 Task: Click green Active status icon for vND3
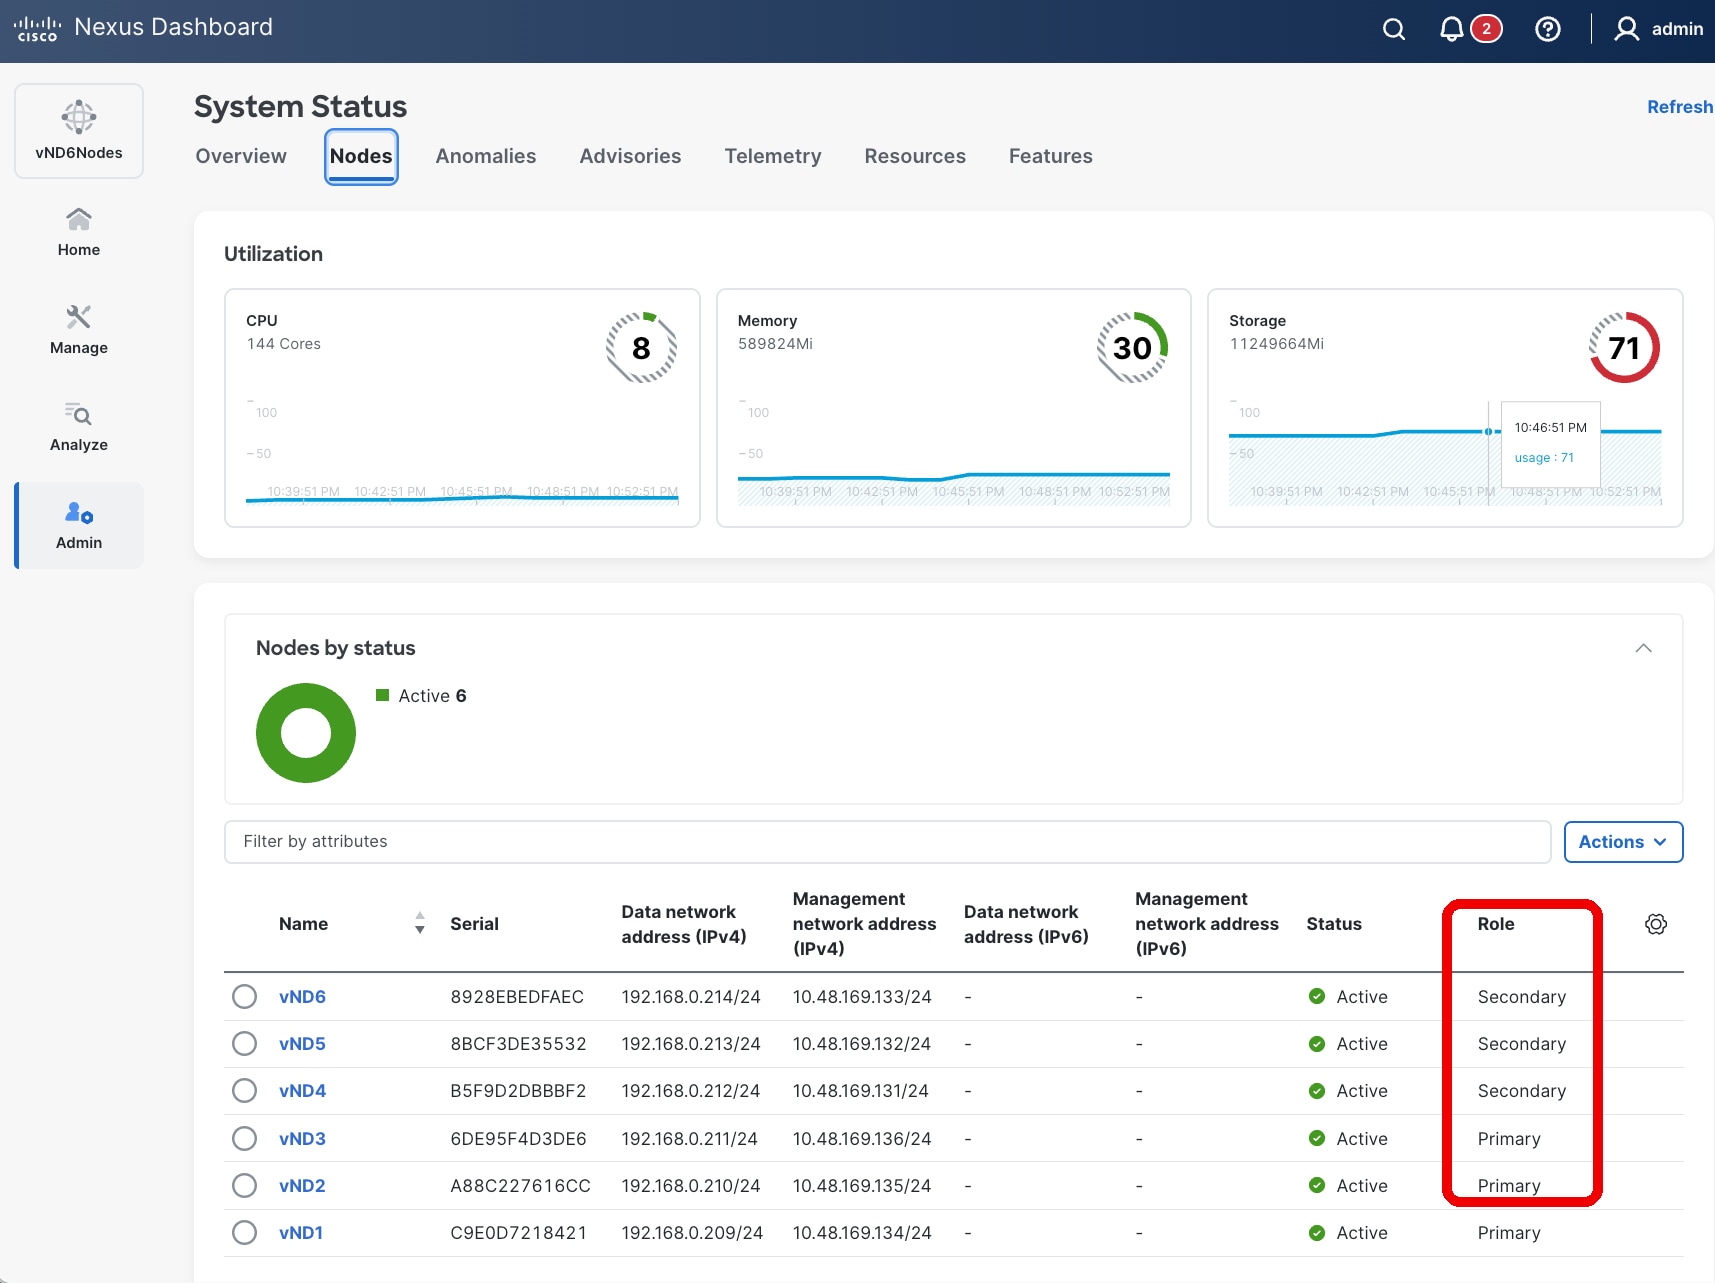point(1317,1138)
